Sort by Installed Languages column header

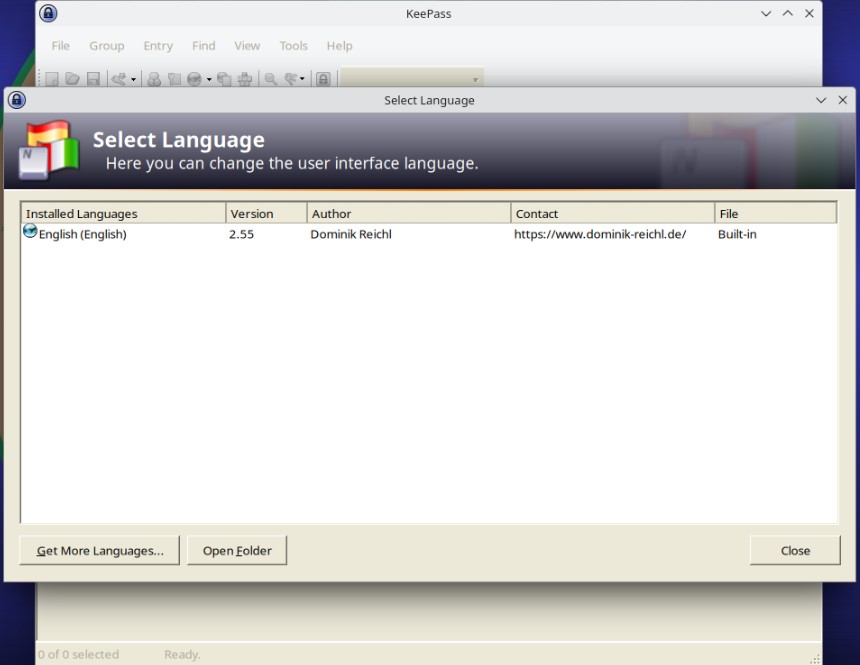click(123, 213)
